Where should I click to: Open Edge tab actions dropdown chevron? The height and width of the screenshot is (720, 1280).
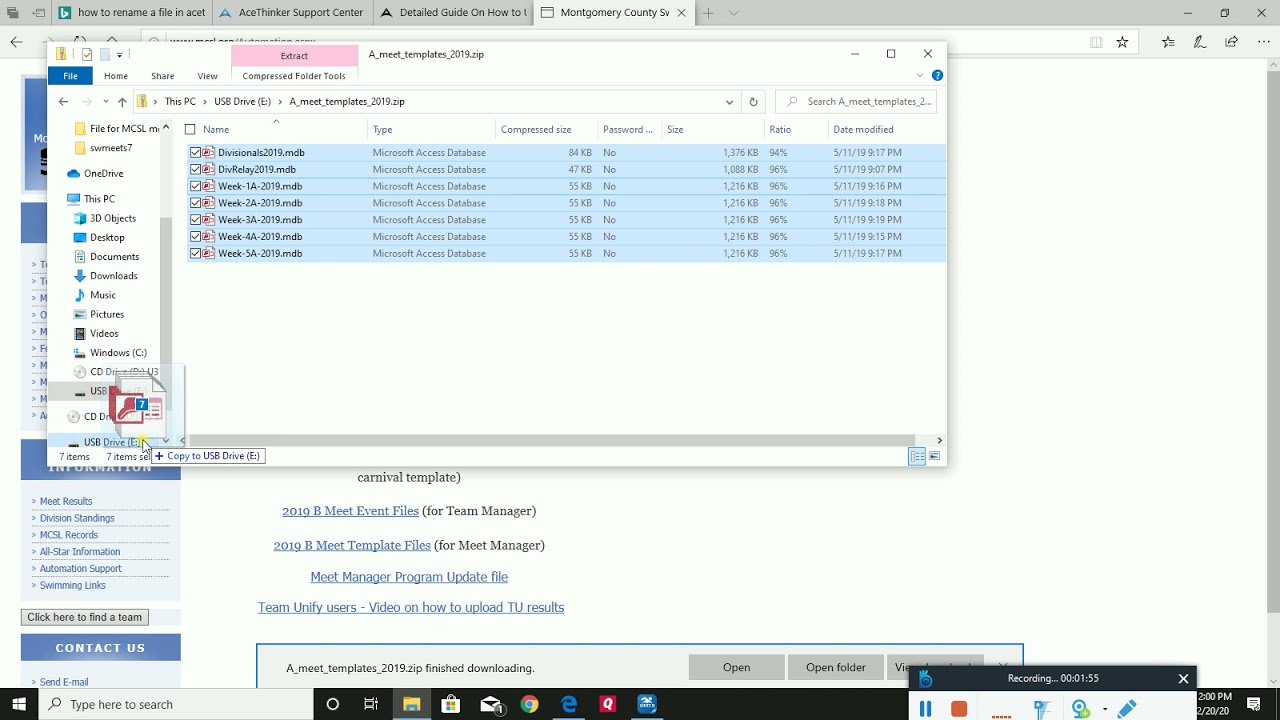click(x=733, y=13)
